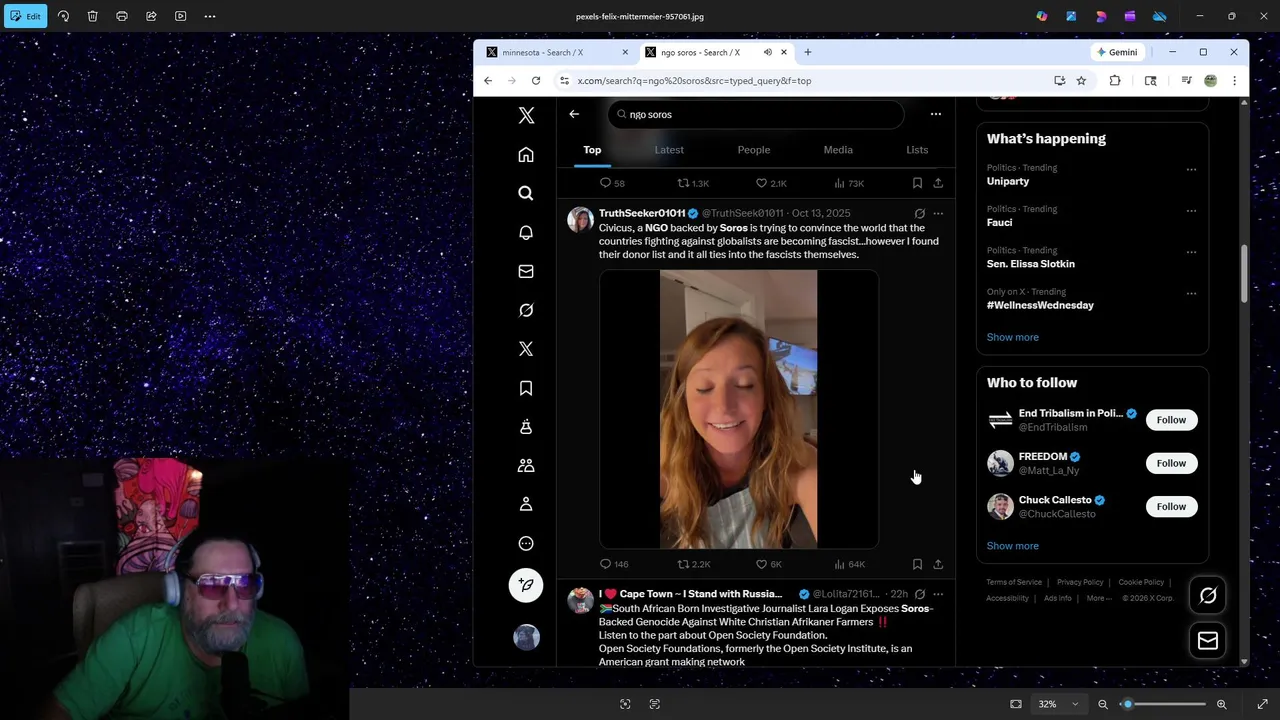Viewport: 1280px width, 720px height.
Task: Click the Chrome address bar URL
Action: (x=694, y=81)
